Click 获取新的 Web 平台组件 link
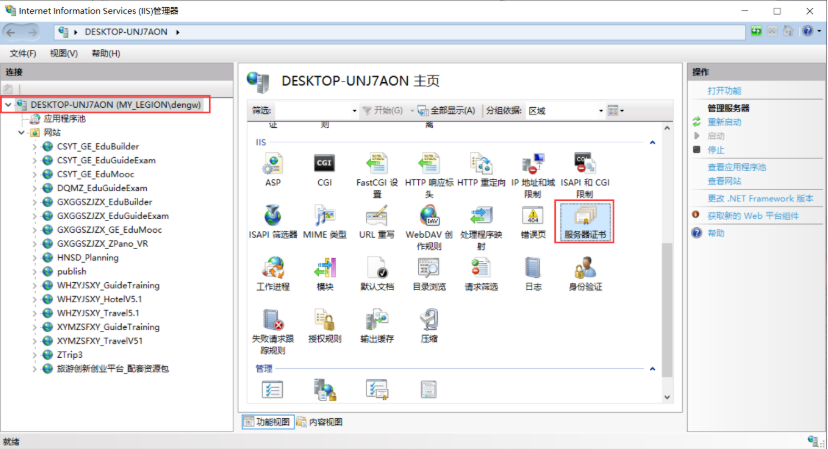This screenshot has width=828, height=449. point(753,216)
